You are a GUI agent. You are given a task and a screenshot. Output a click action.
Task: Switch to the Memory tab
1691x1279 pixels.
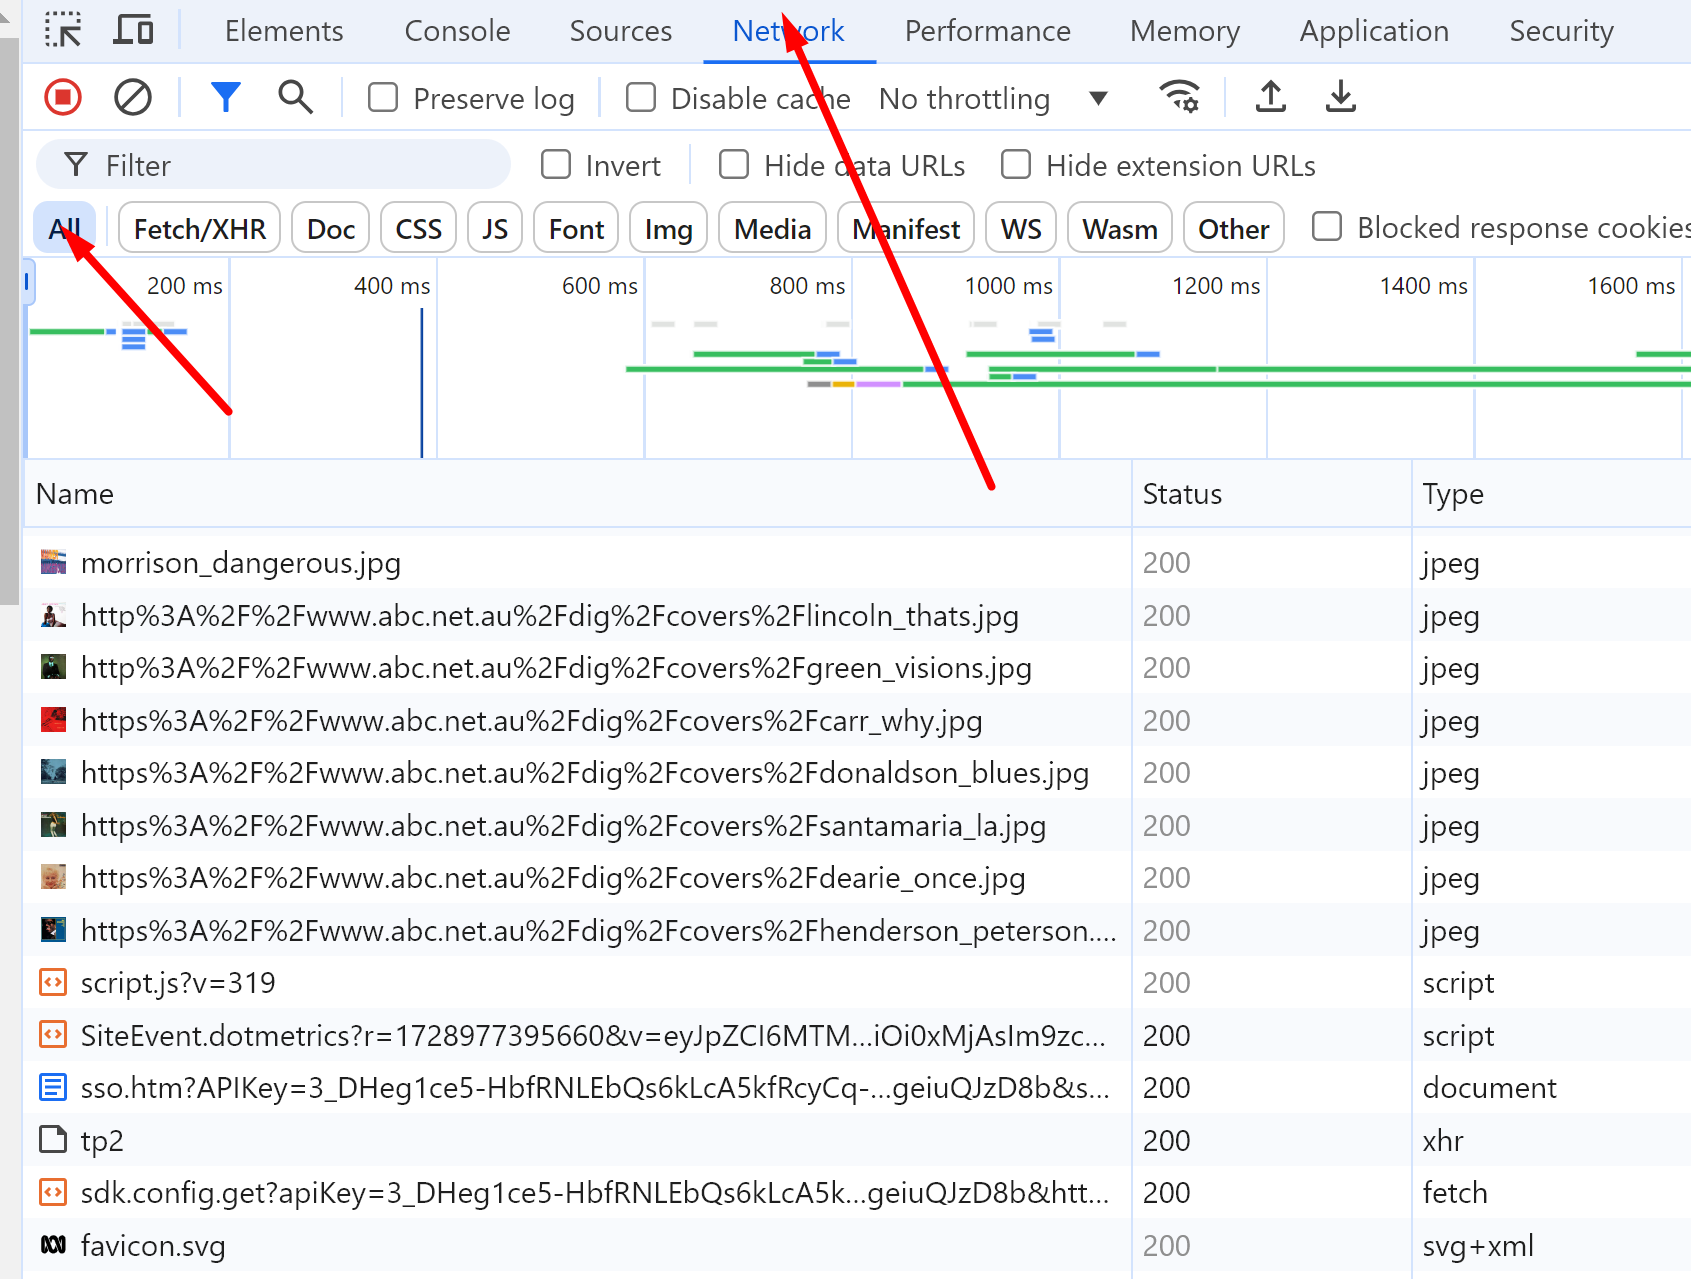1185,31
